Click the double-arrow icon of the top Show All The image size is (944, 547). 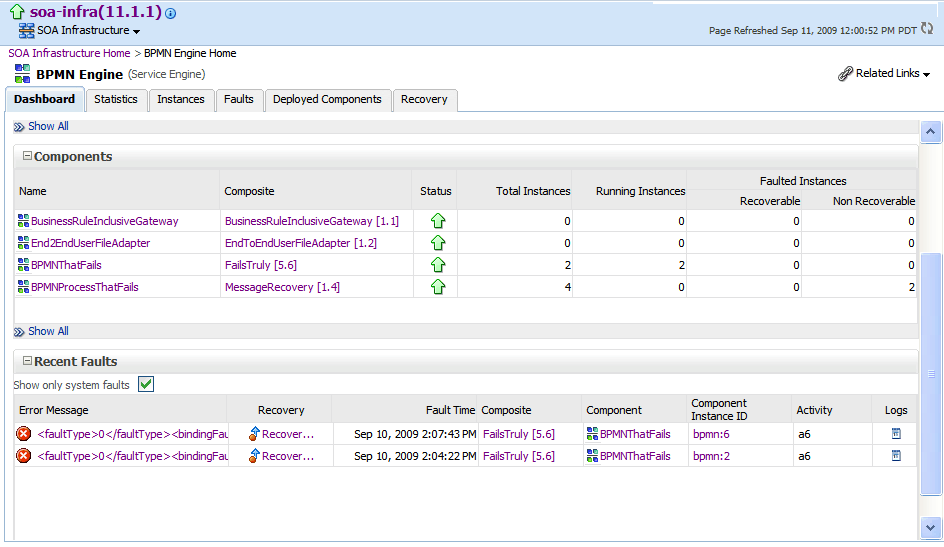[x=19, y=127]
